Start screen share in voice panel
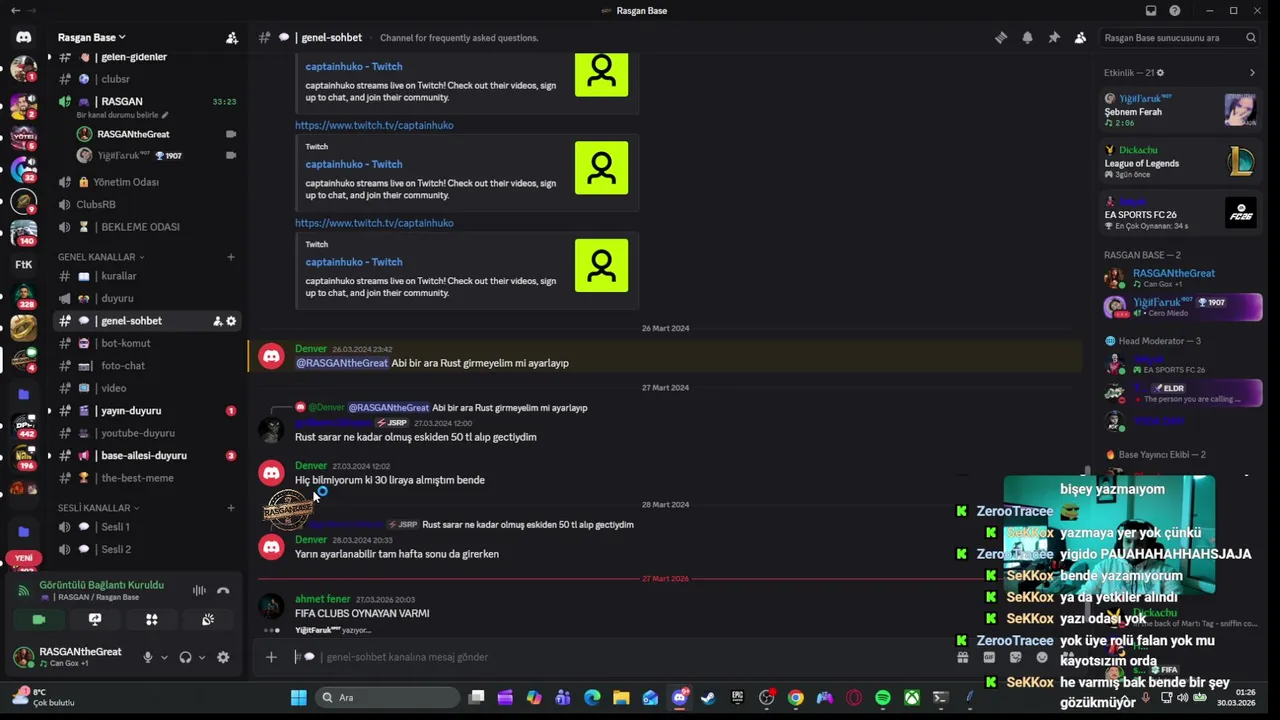 click(95, 619)
